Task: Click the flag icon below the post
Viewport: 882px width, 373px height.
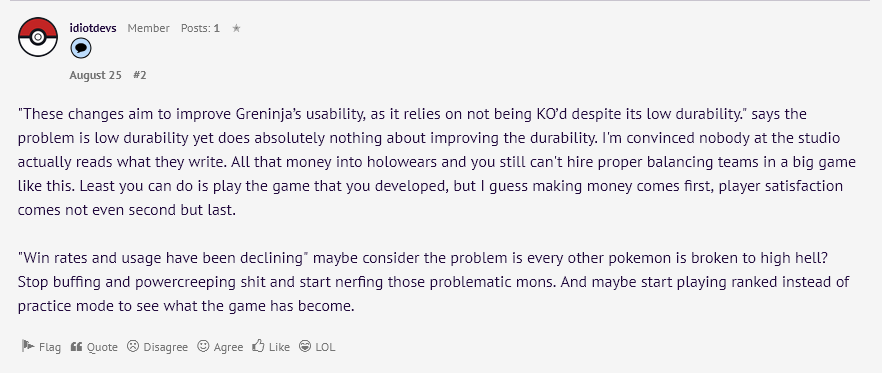Action: (x=28, y=346)
